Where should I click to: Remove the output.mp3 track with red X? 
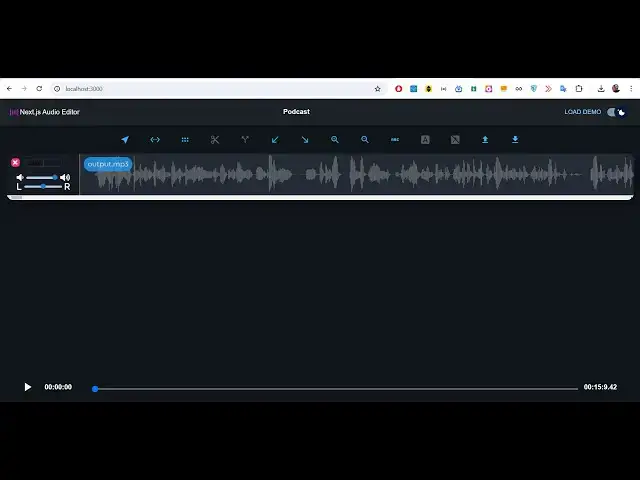tap(16, 162)
